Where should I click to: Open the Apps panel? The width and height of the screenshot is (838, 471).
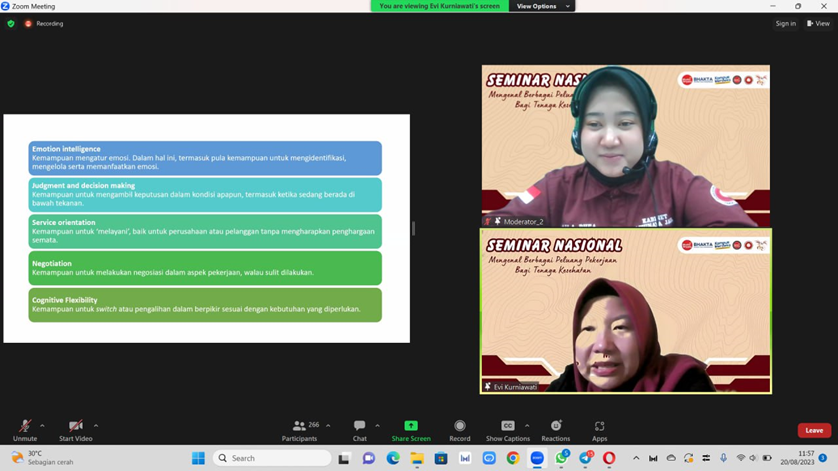(x=599, y=430)
